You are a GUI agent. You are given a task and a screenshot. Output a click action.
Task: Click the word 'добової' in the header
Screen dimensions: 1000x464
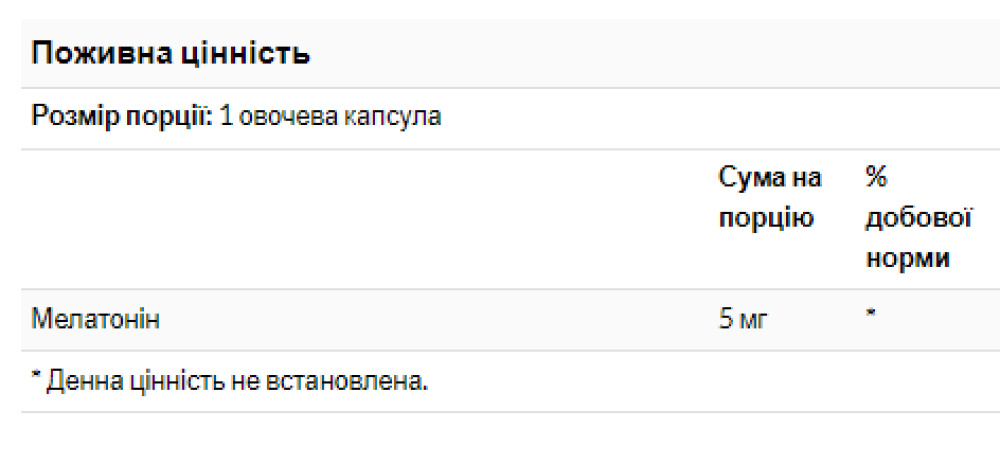tap(918, 218)
